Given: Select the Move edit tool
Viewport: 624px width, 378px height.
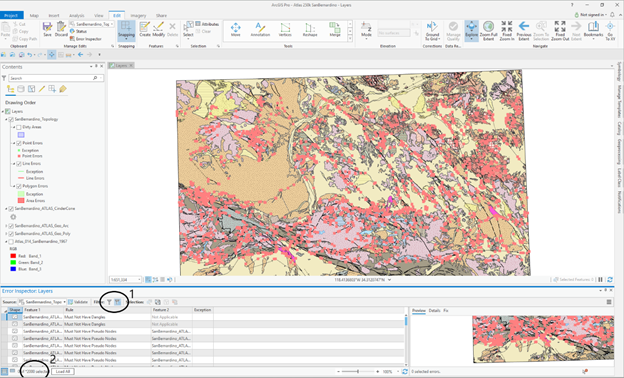Looking at the screenshot, I should coord(236,29).
